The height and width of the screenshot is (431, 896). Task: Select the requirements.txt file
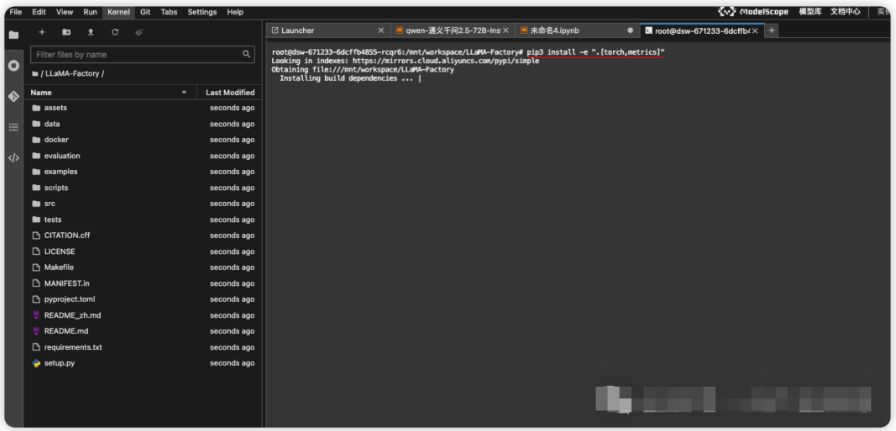(143, 347)
